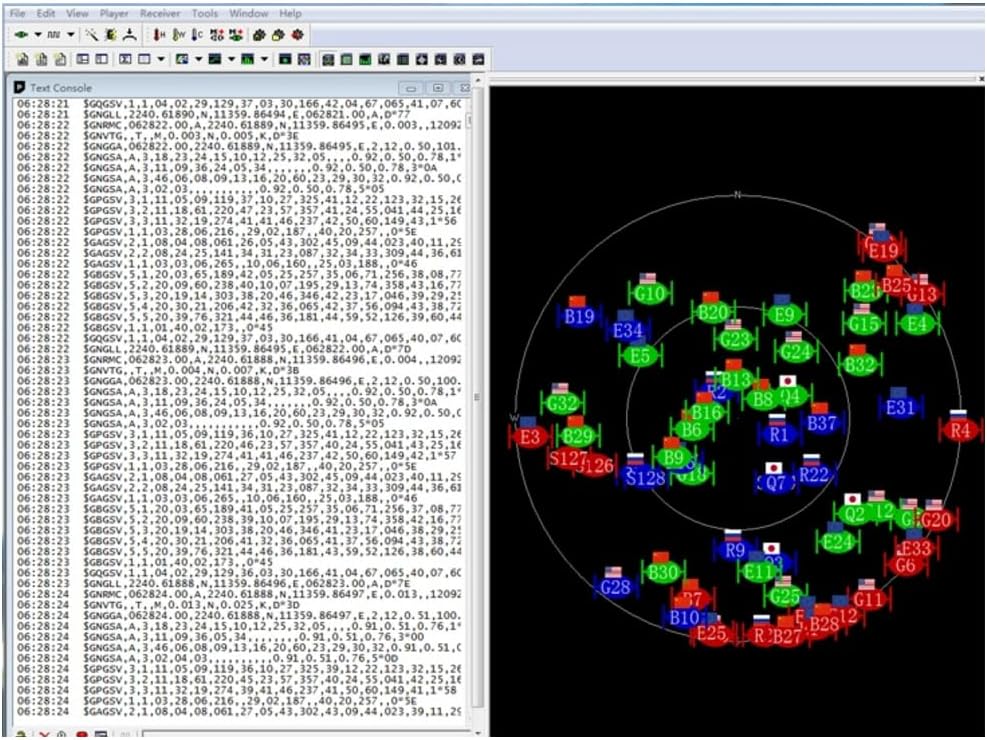Click satellite R4 at the sky view east edge
Screen dimensions: 987x740
coord(960,430)
